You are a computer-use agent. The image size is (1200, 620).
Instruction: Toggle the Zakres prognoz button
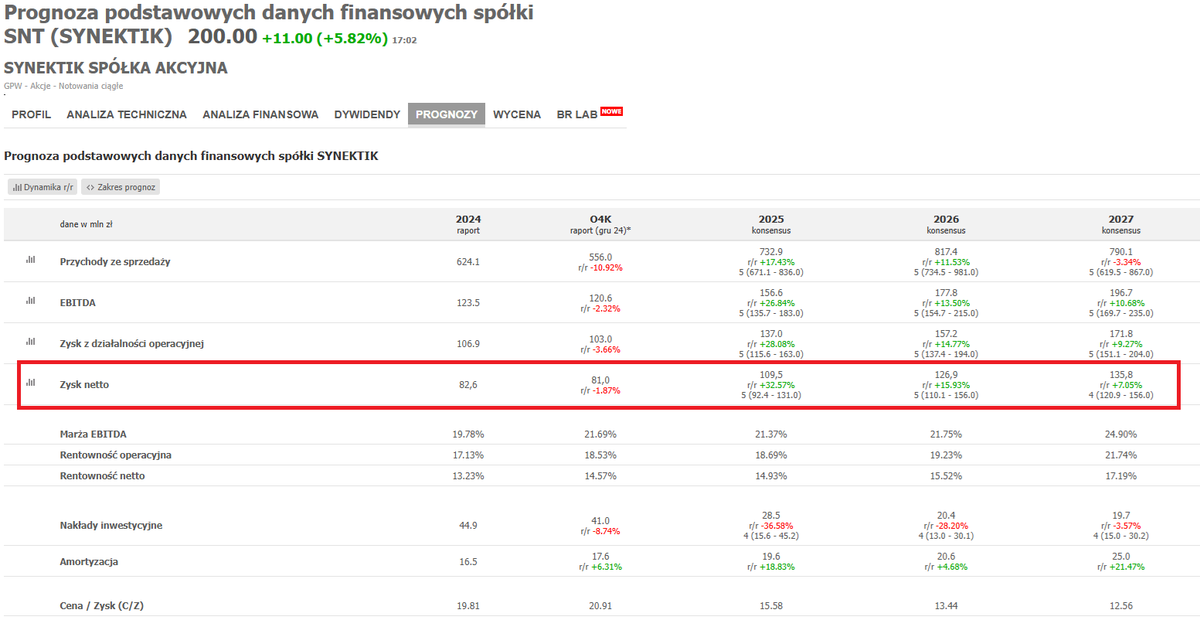[x=120, y=187]
